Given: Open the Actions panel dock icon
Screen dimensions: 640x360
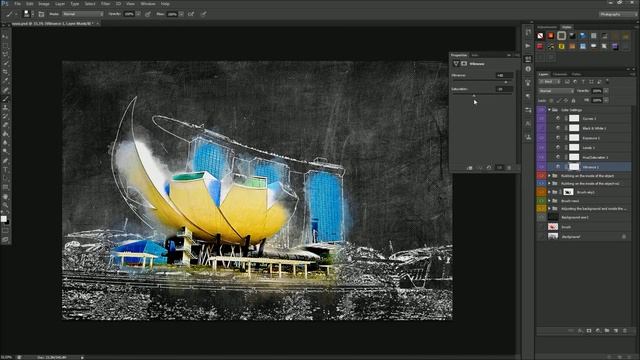Looking at the screenshot, I should (528, 46).
